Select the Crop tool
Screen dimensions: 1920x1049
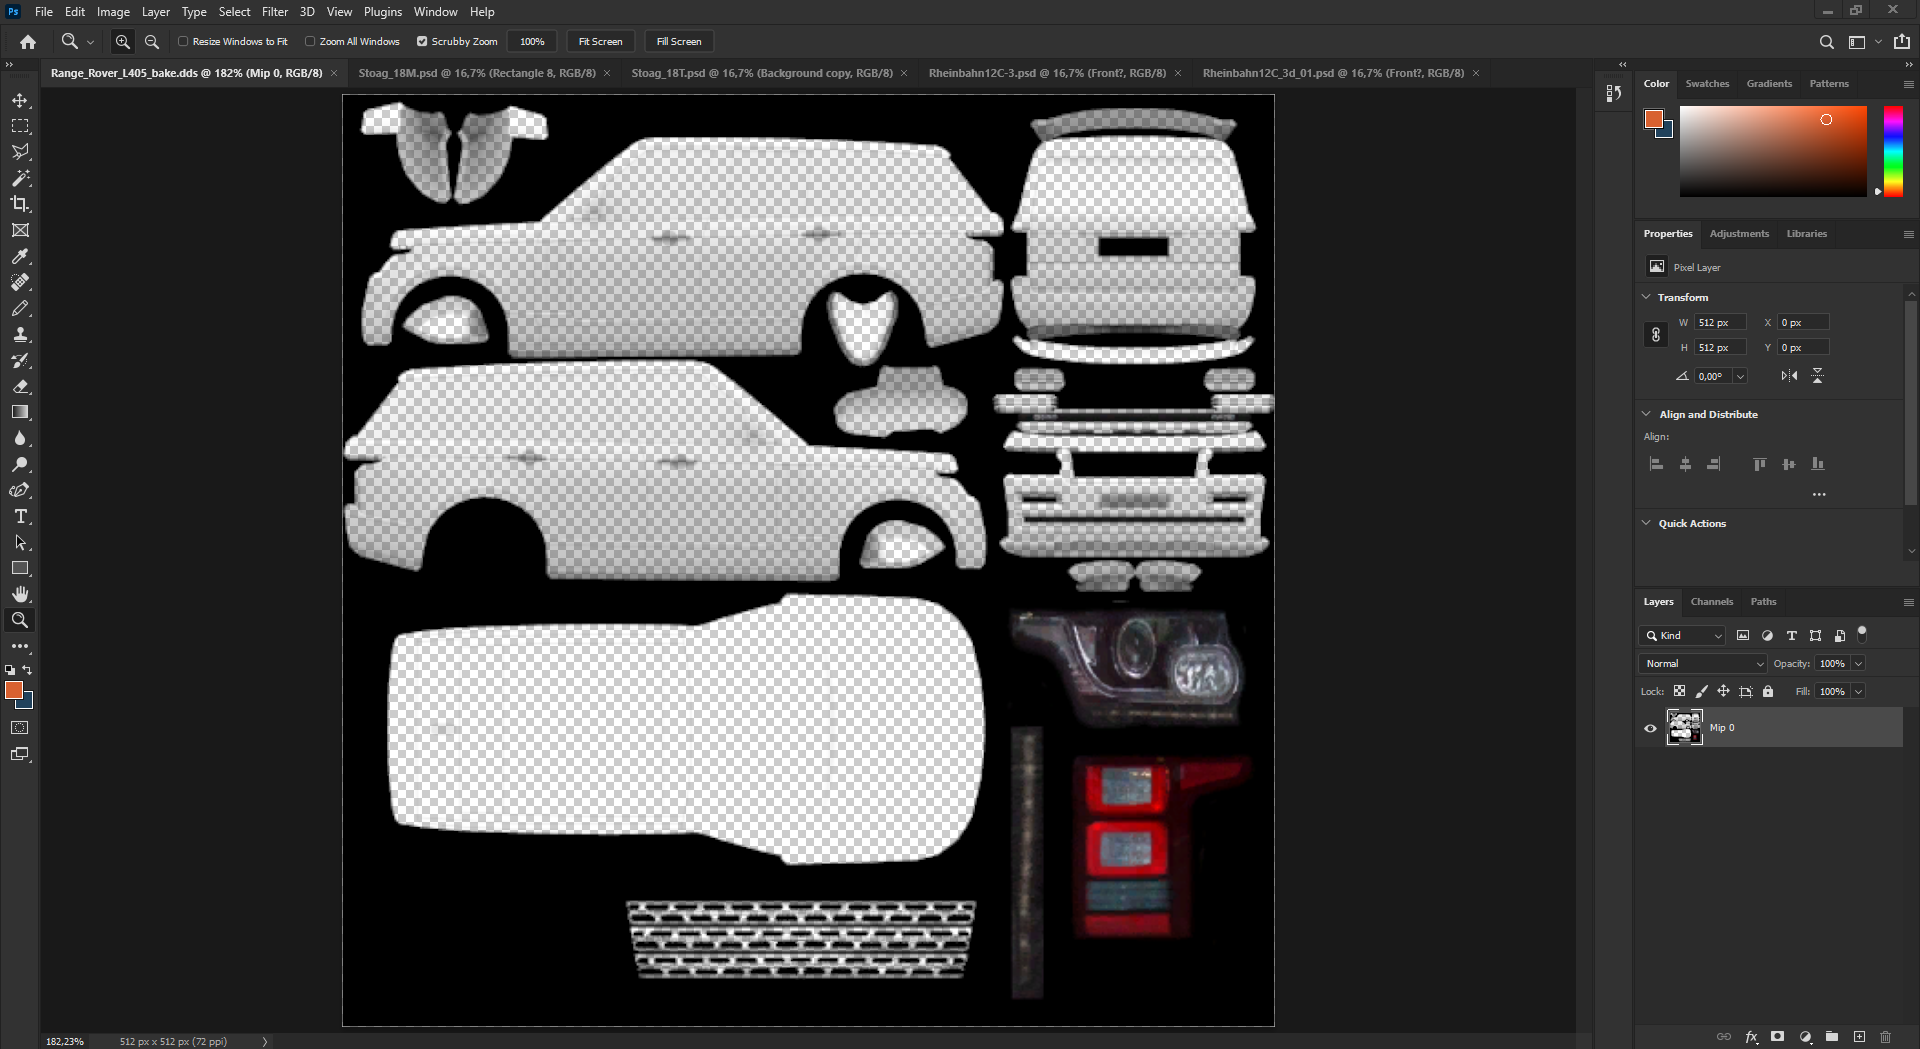click(20, 204)
